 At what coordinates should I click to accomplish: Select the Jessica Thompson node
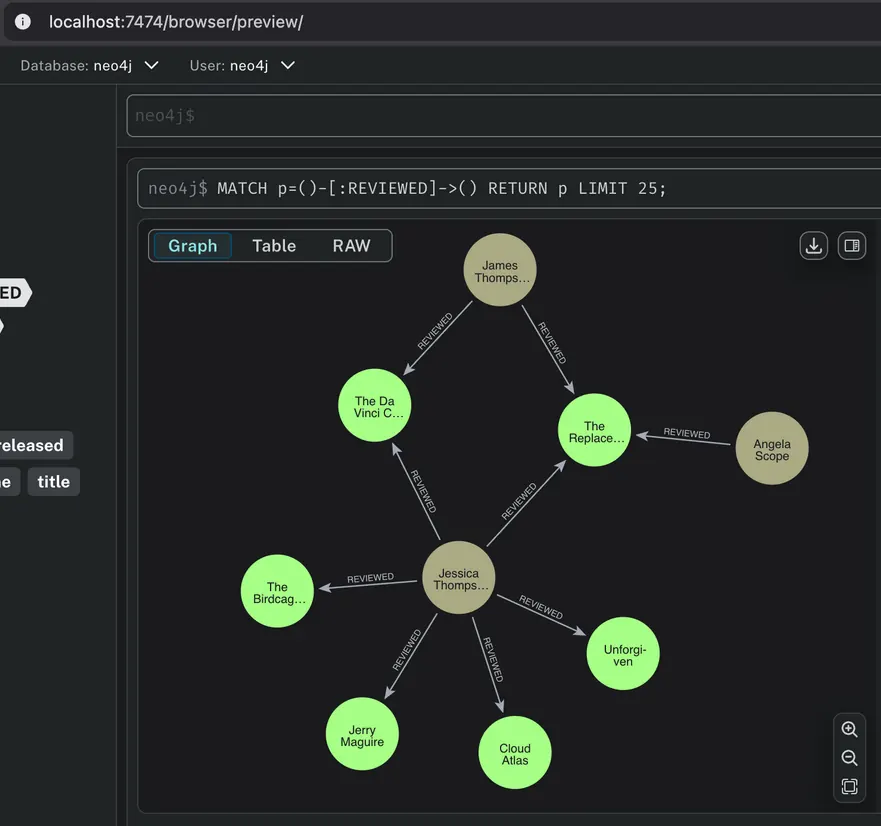[458, 578]
